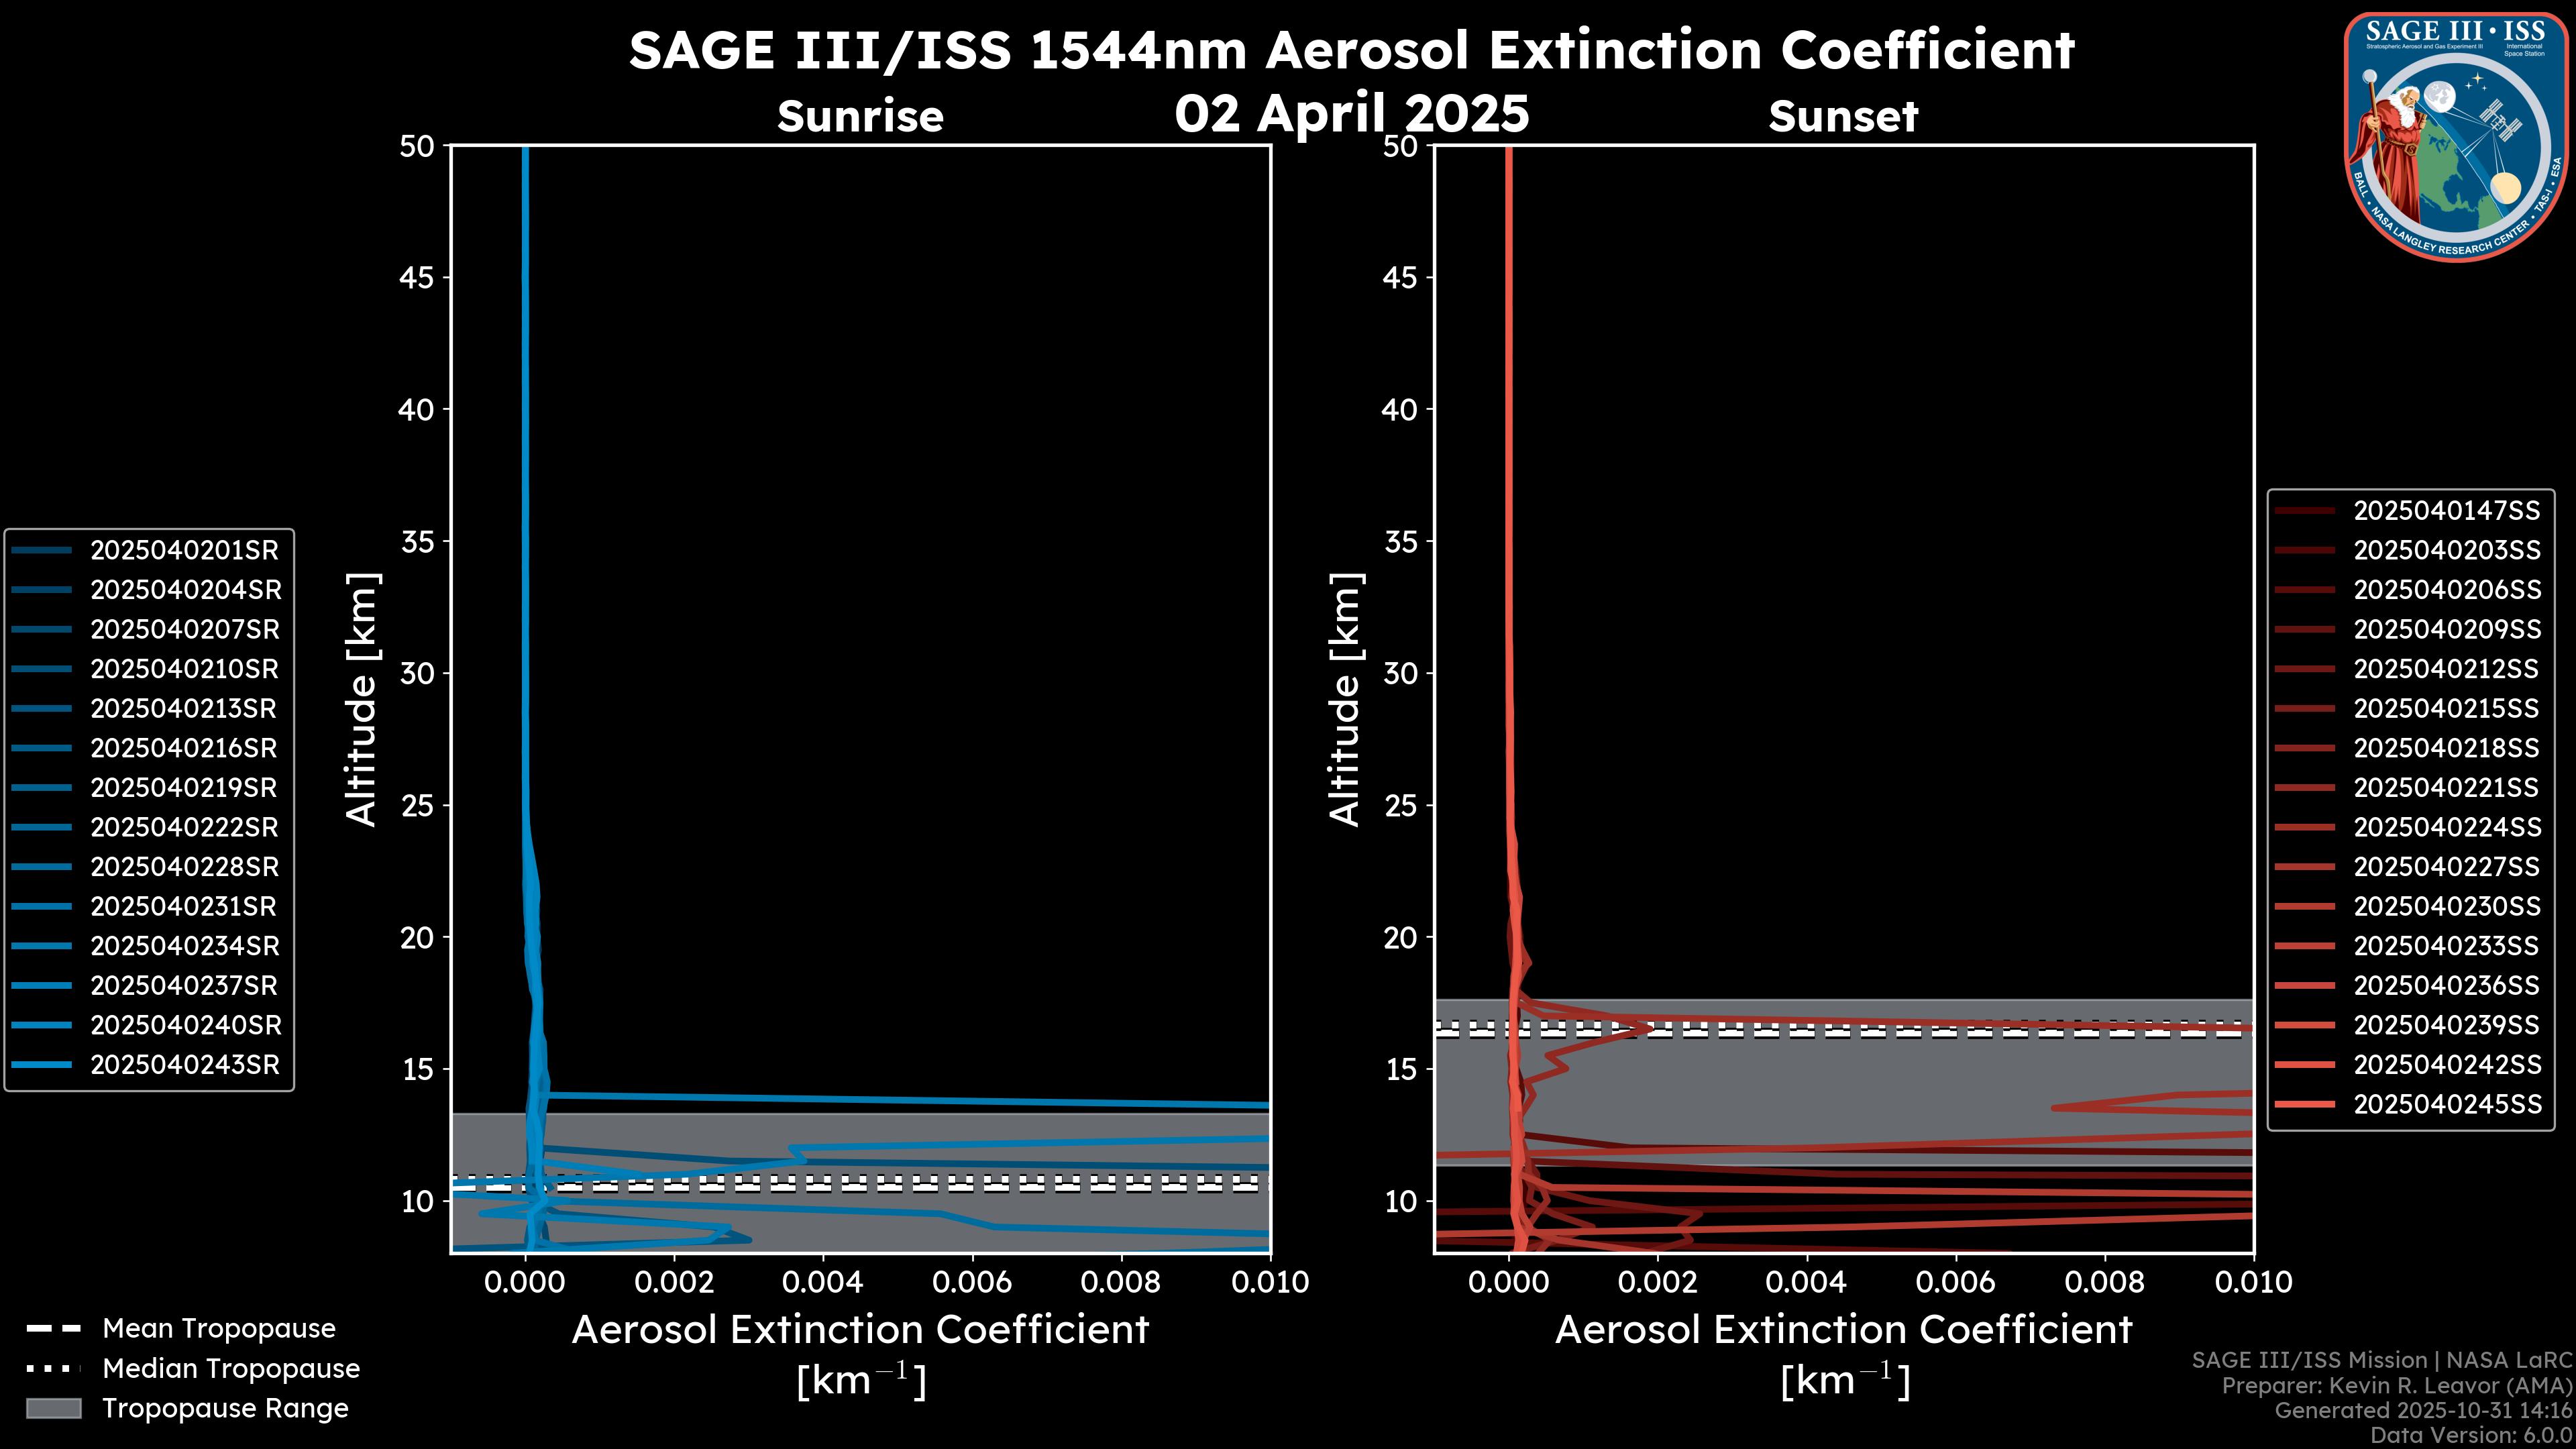Select legend entry 2025040222SR

point(185,827)
